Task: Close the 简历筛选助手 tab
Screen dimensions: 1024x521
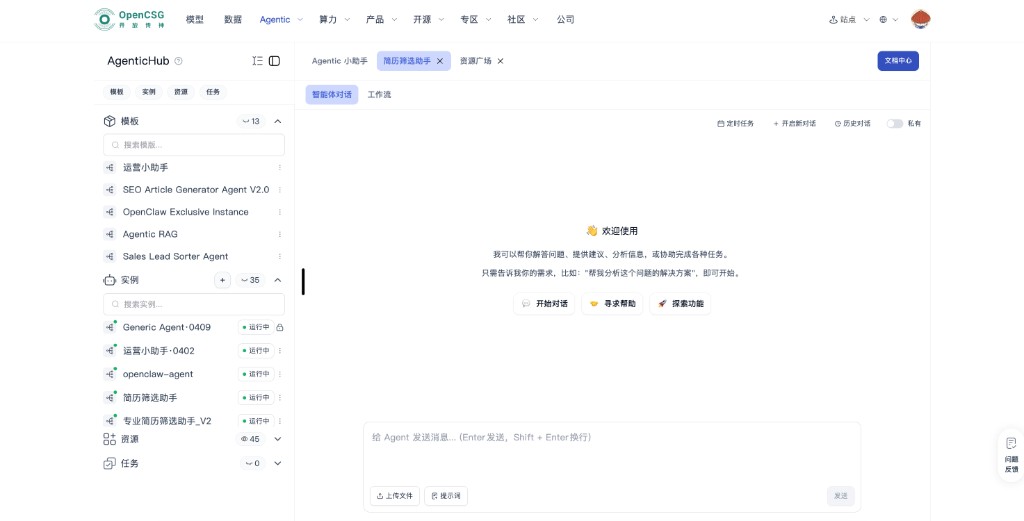Action: point(440,61)
